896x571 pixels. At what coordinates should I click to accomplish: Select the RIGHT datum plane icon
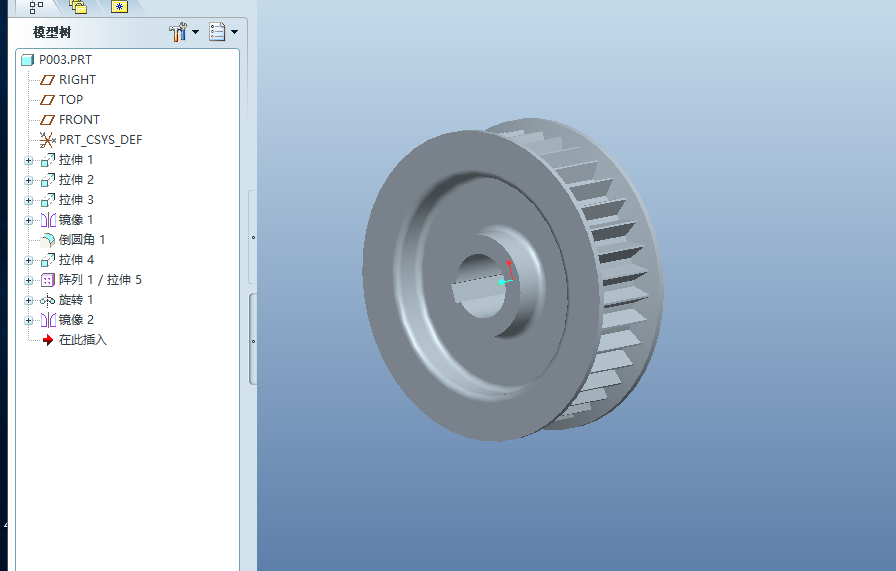[47, 80]
